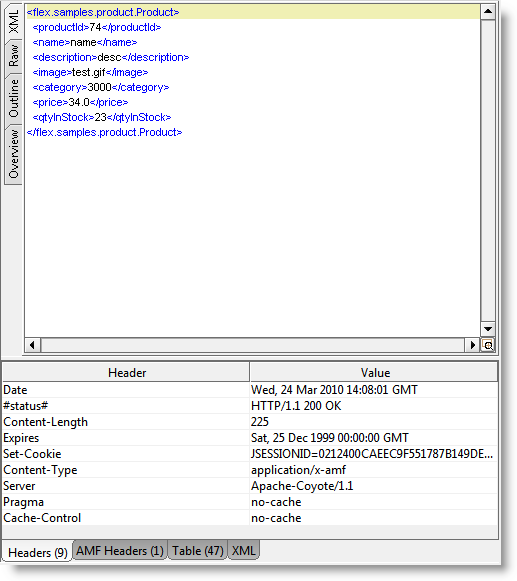Select the Set-Cookie header row
The width and height of the screenshot is (517, 581).
[250, 454]
